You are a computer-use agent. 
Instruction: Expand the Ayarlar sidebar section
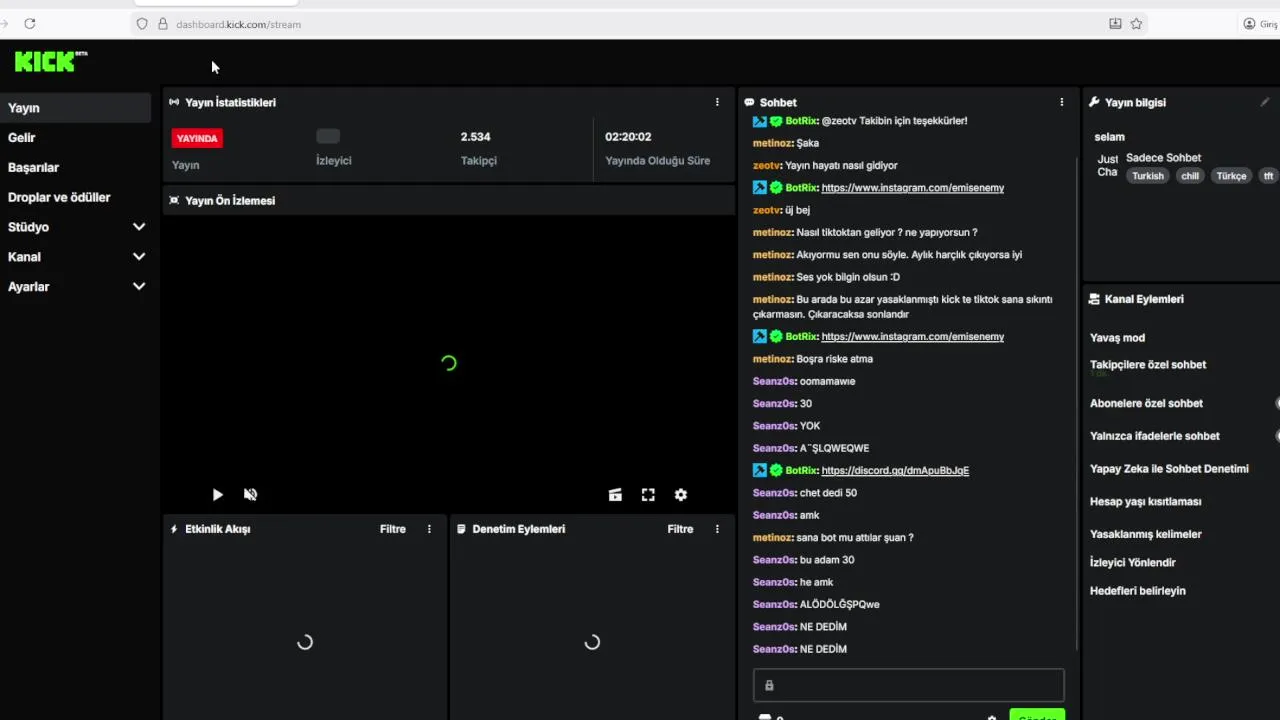pos(139,286)
